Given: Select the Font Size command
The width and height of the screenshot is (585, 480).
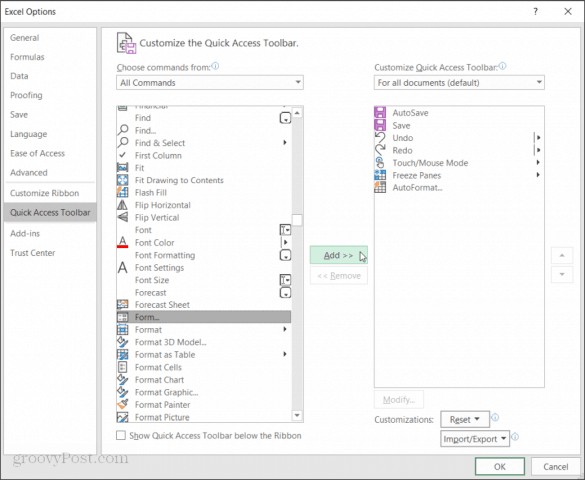Looking at the screenshot, I should (x=204, y=280).
